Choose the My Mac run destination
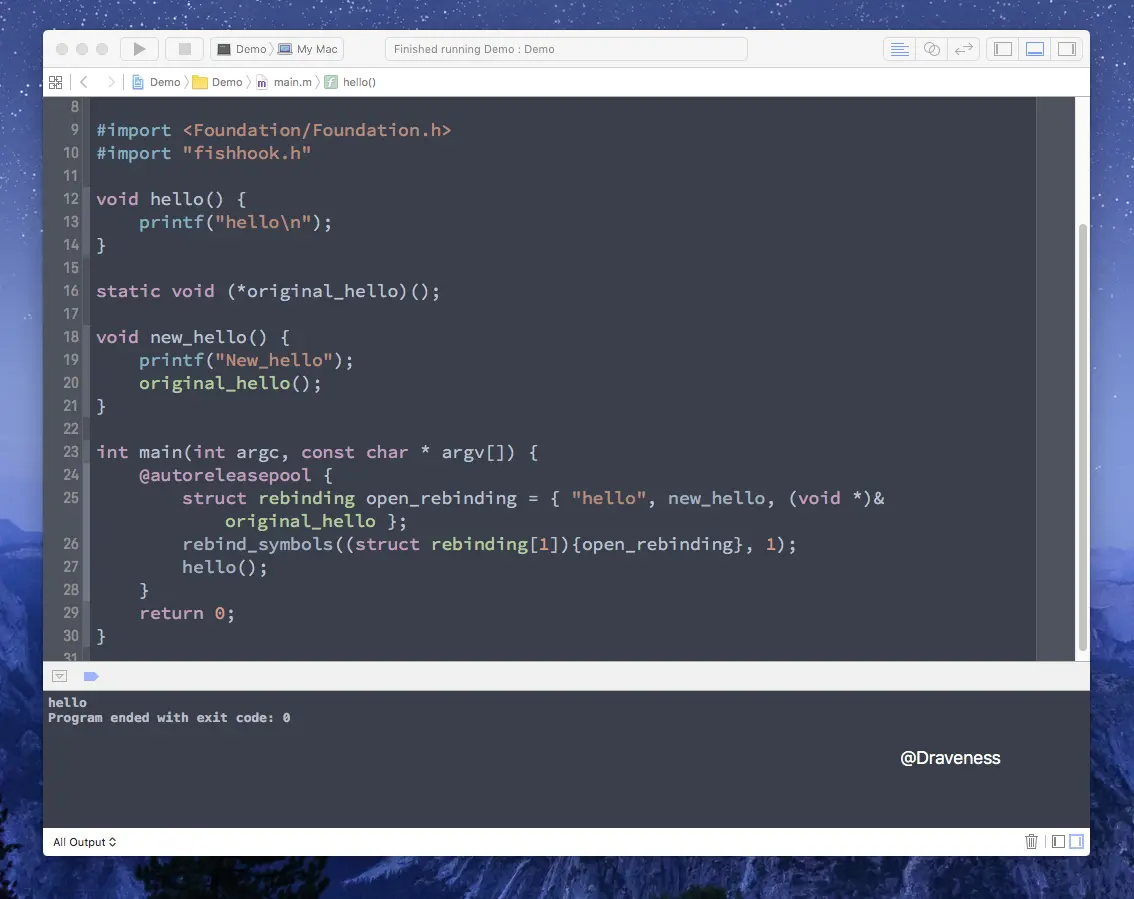 pos(308,49)
